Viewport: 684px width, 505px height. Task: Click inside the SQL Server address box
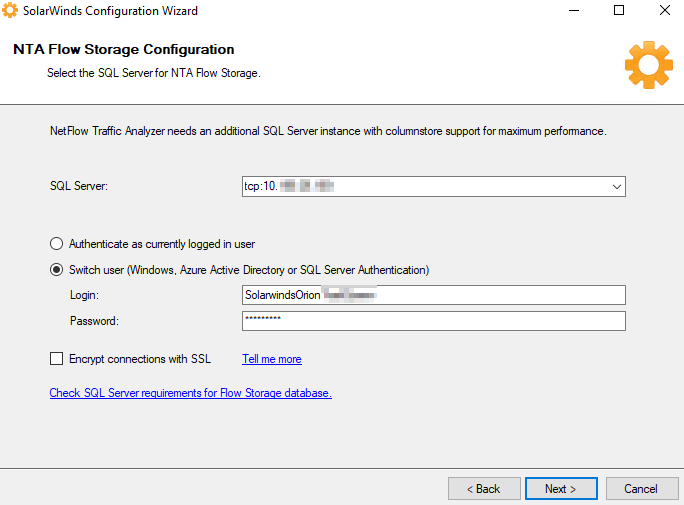[420, 186]
